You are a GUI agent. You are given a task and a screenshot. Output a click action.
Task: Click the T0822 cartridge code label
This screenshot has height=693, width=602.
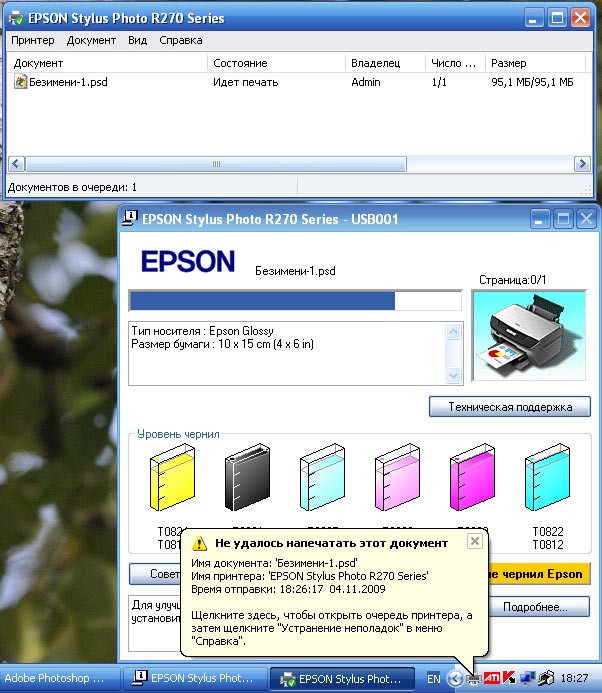click(x=548, y=531)
